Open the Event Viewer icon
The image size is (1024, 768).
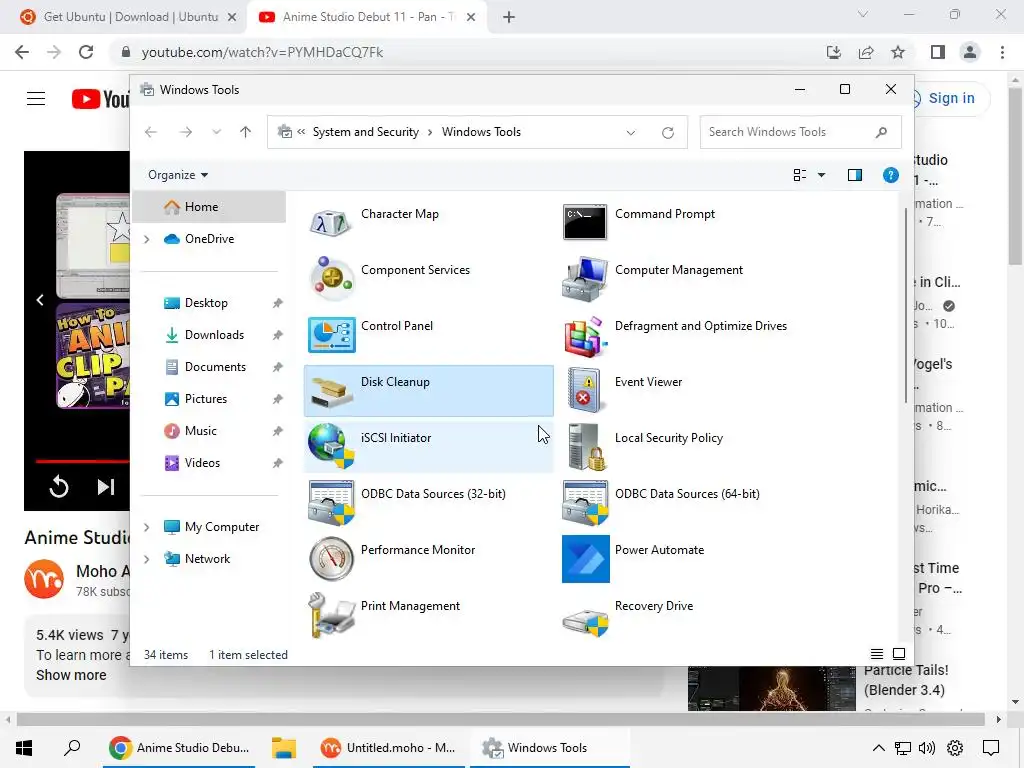585,390
